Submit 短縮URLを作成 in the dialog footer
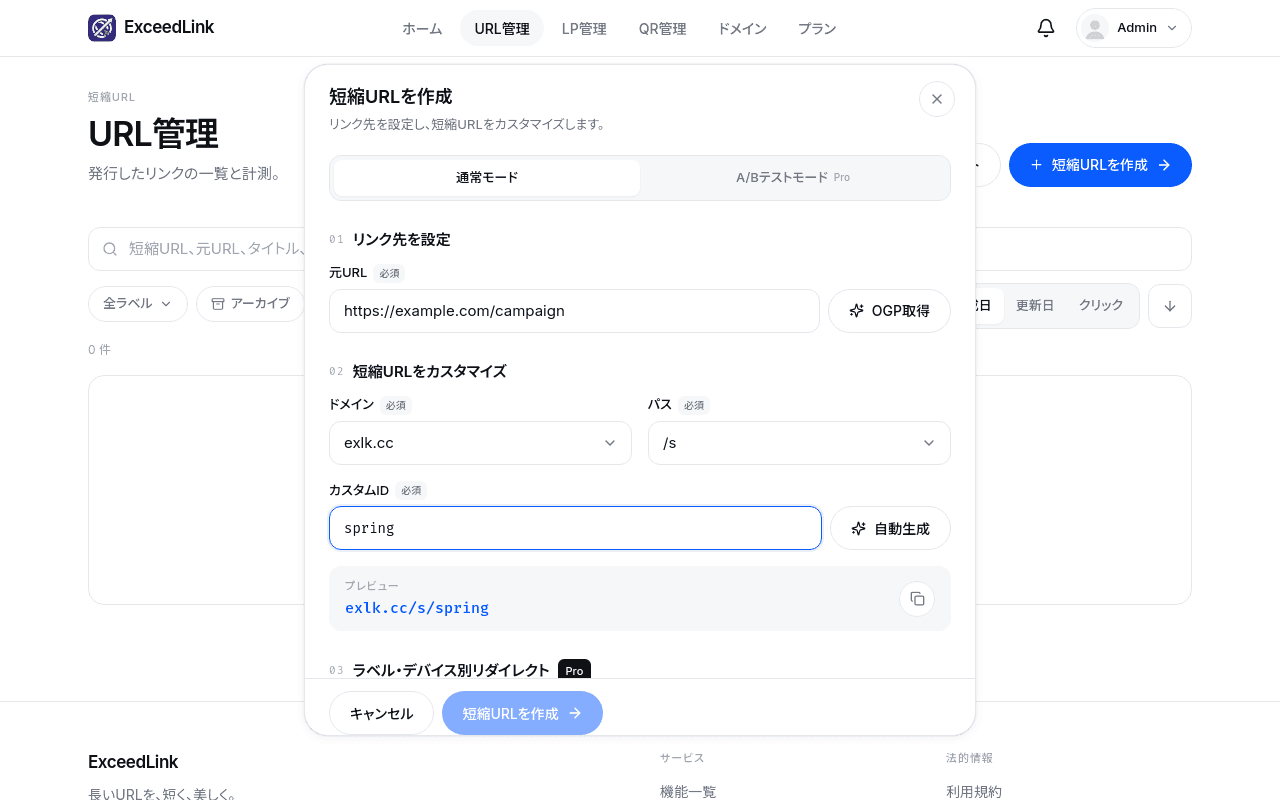 pos(522,713)
